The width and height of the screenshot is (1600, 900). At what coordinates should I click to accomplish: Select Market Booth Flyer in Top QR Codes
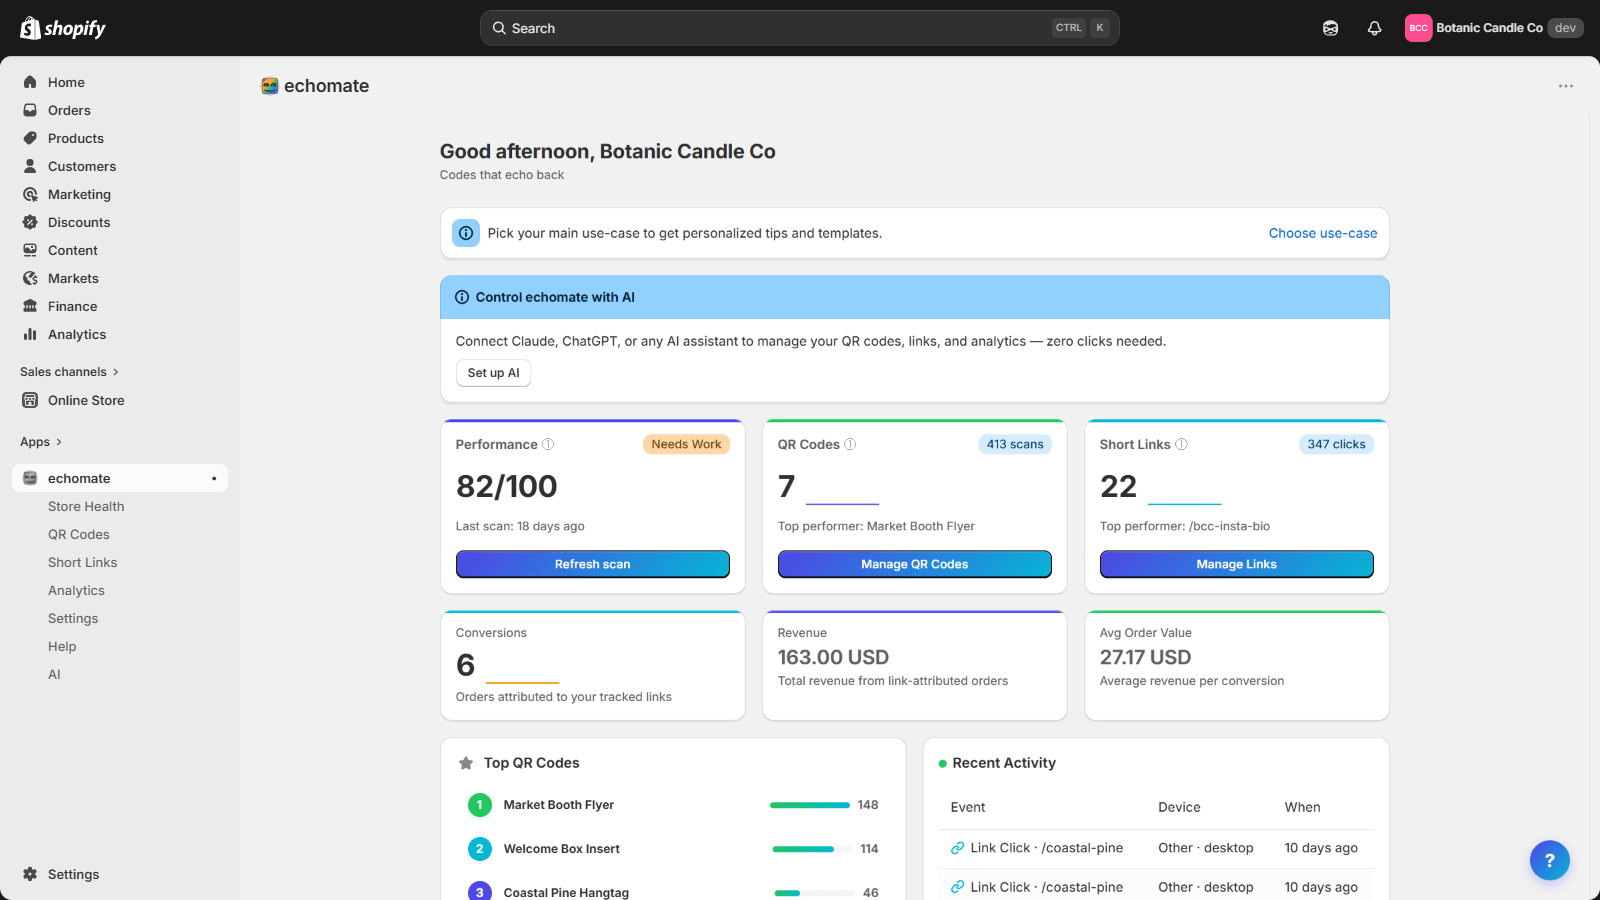(559, 805)
